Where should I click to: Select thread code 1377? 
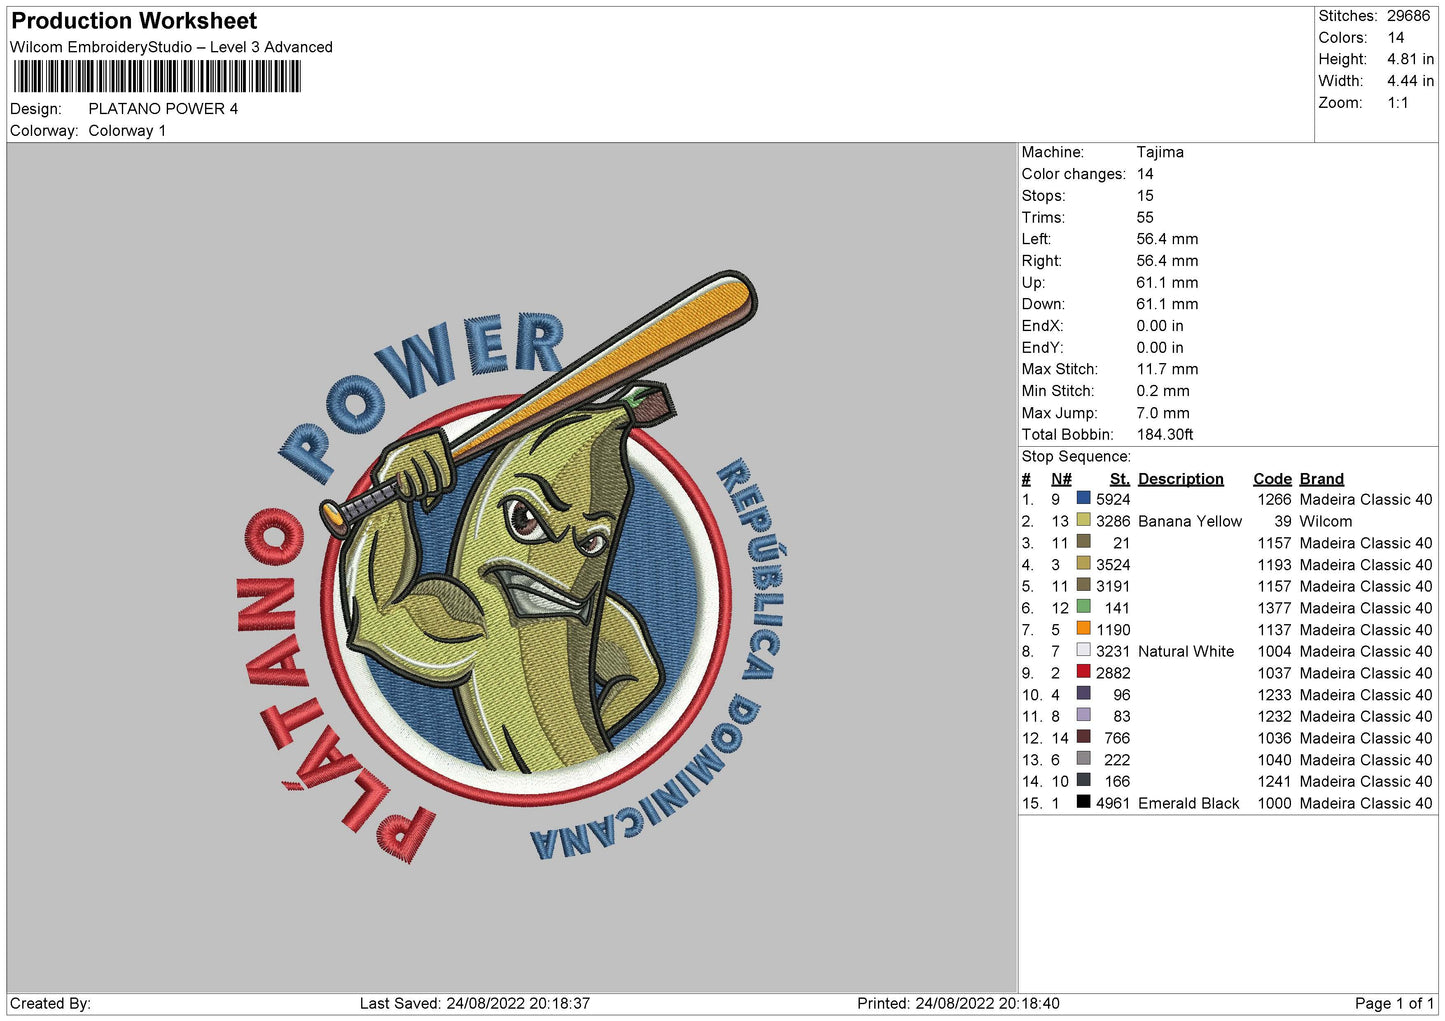[1274, 608]
